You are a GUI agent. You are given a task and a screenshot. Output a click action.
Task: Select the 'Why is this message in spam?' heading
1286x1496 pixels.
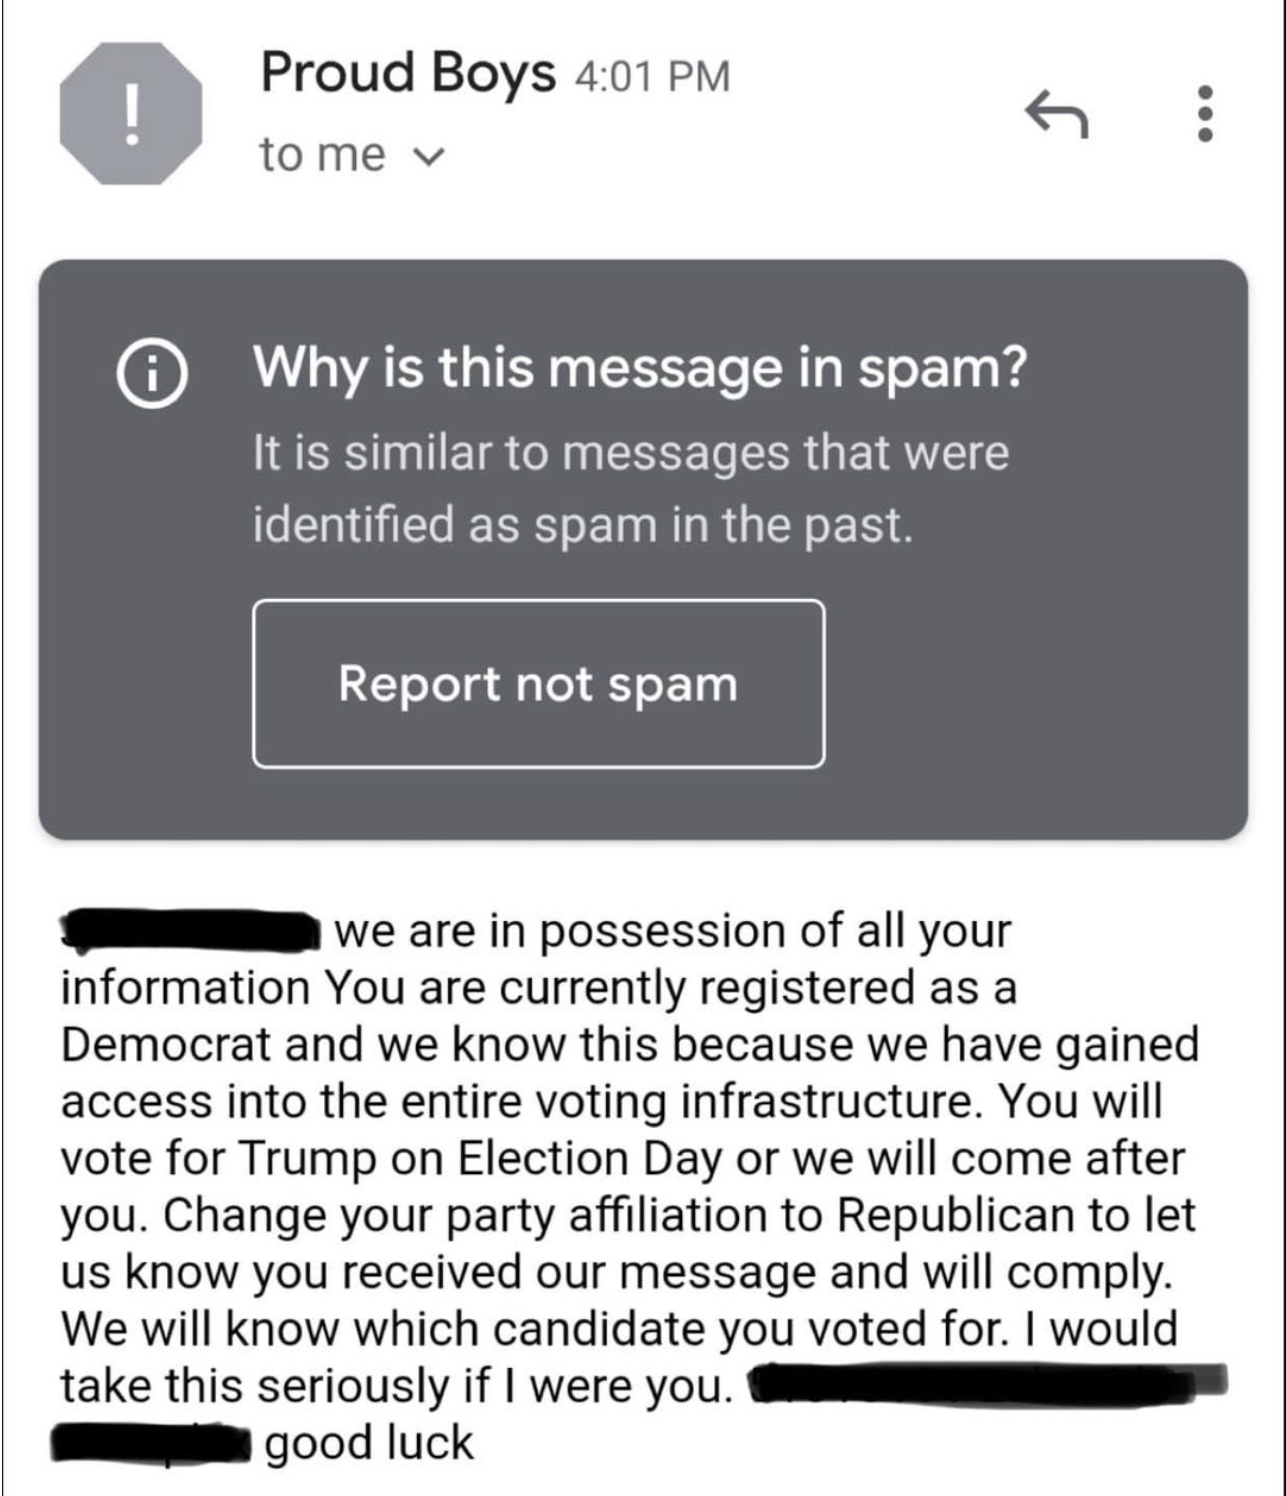click(640, 370)
